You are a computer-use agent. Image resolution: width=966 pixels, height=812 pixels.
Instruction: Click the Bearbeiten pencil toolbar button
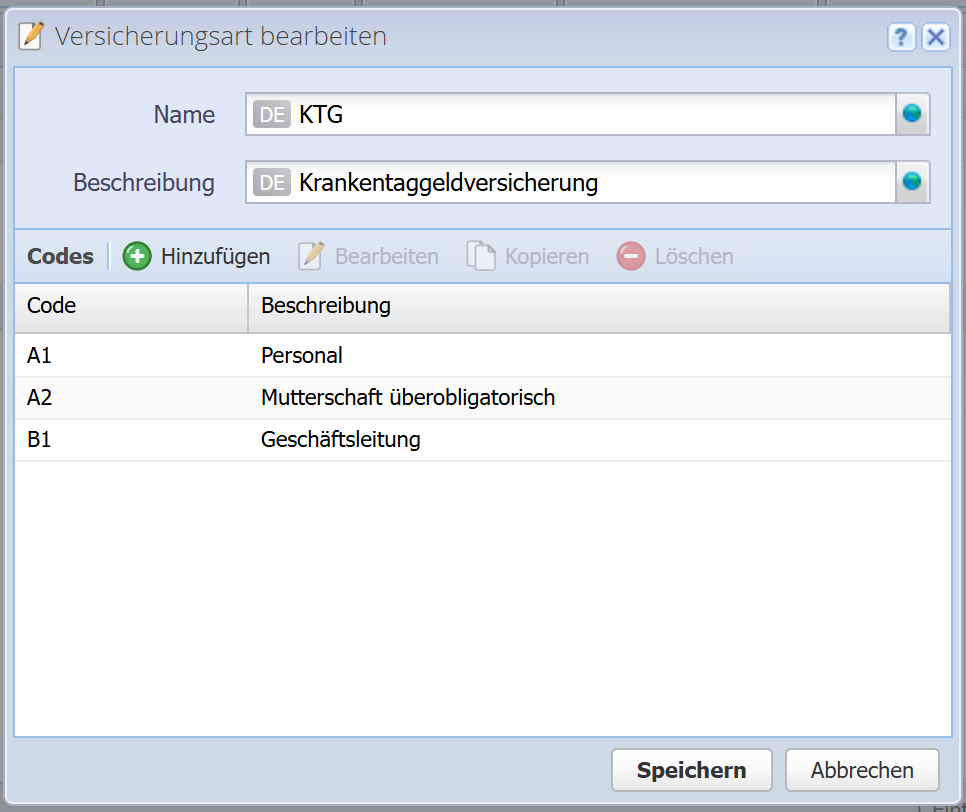pos(369,256)
